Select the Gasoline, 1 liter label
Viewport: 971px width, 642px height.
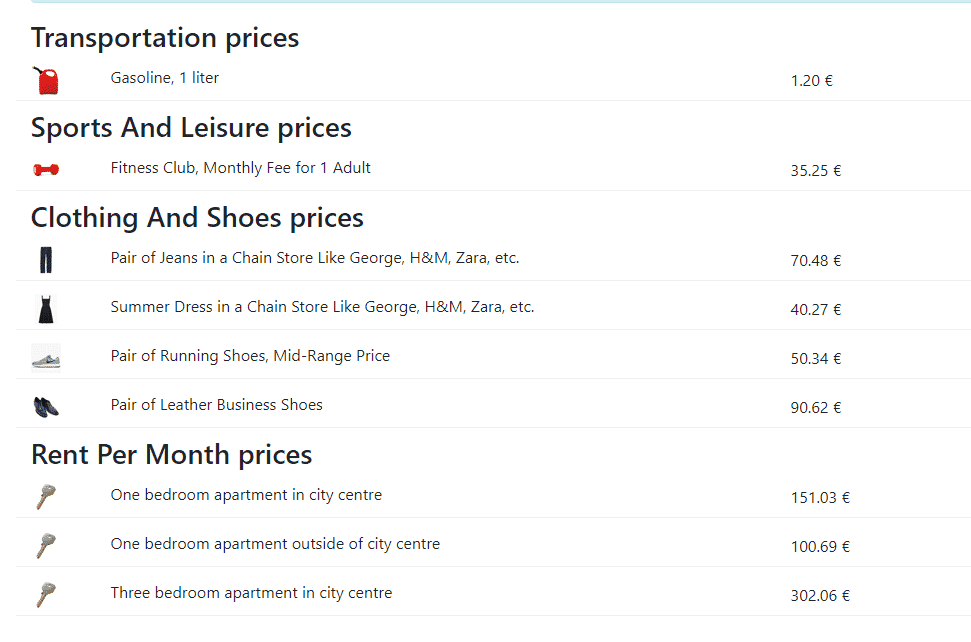165,78
